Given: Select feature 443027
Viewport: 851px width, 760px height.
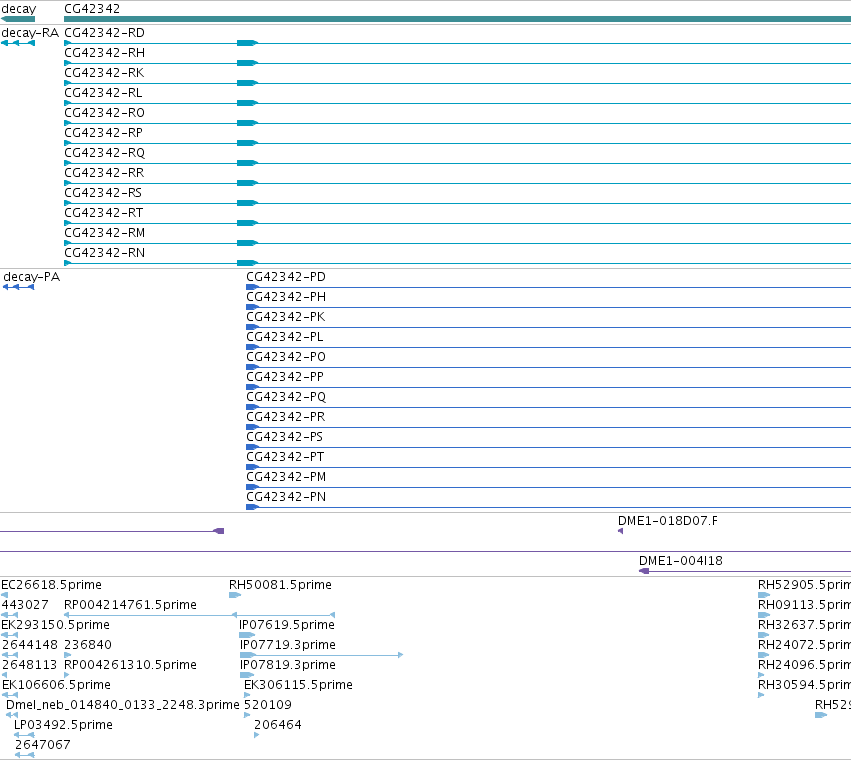Looking at the screenshot, I should (25, 605).
